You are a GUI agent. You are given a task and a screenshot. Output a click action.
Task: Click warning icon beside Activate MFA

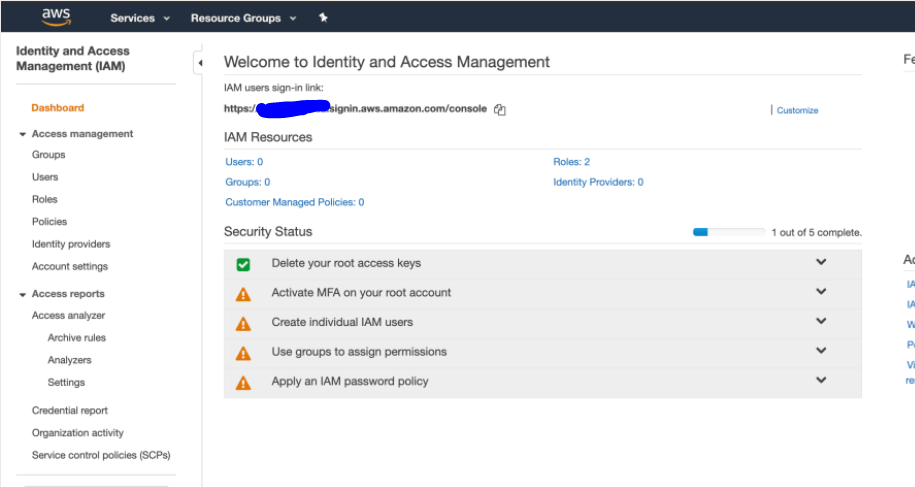pos(243,294)
